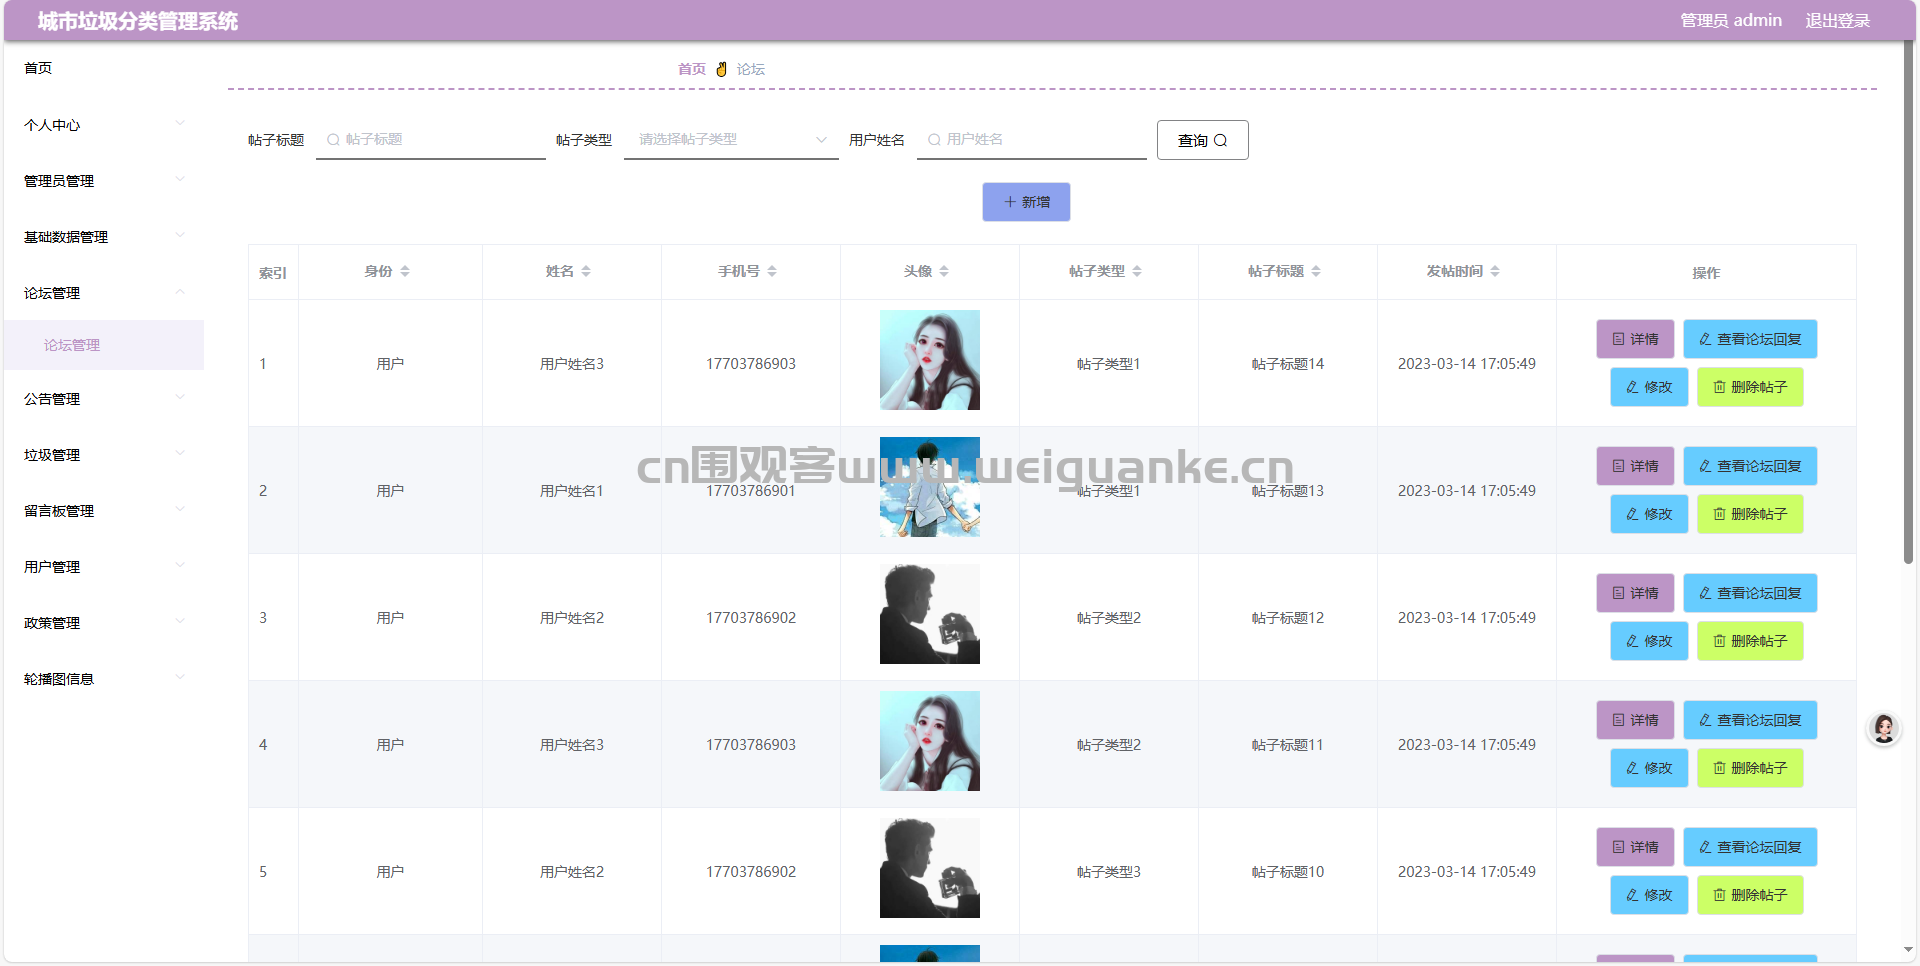Click avatar thumbnail in 帖子标题14 row
The image size is (1920, 966).
[930, 360]
